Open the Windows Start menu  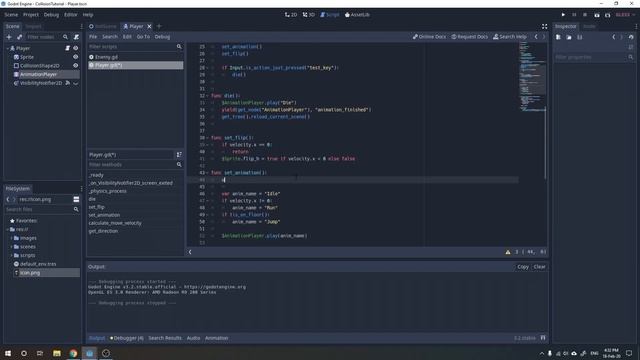8,353
